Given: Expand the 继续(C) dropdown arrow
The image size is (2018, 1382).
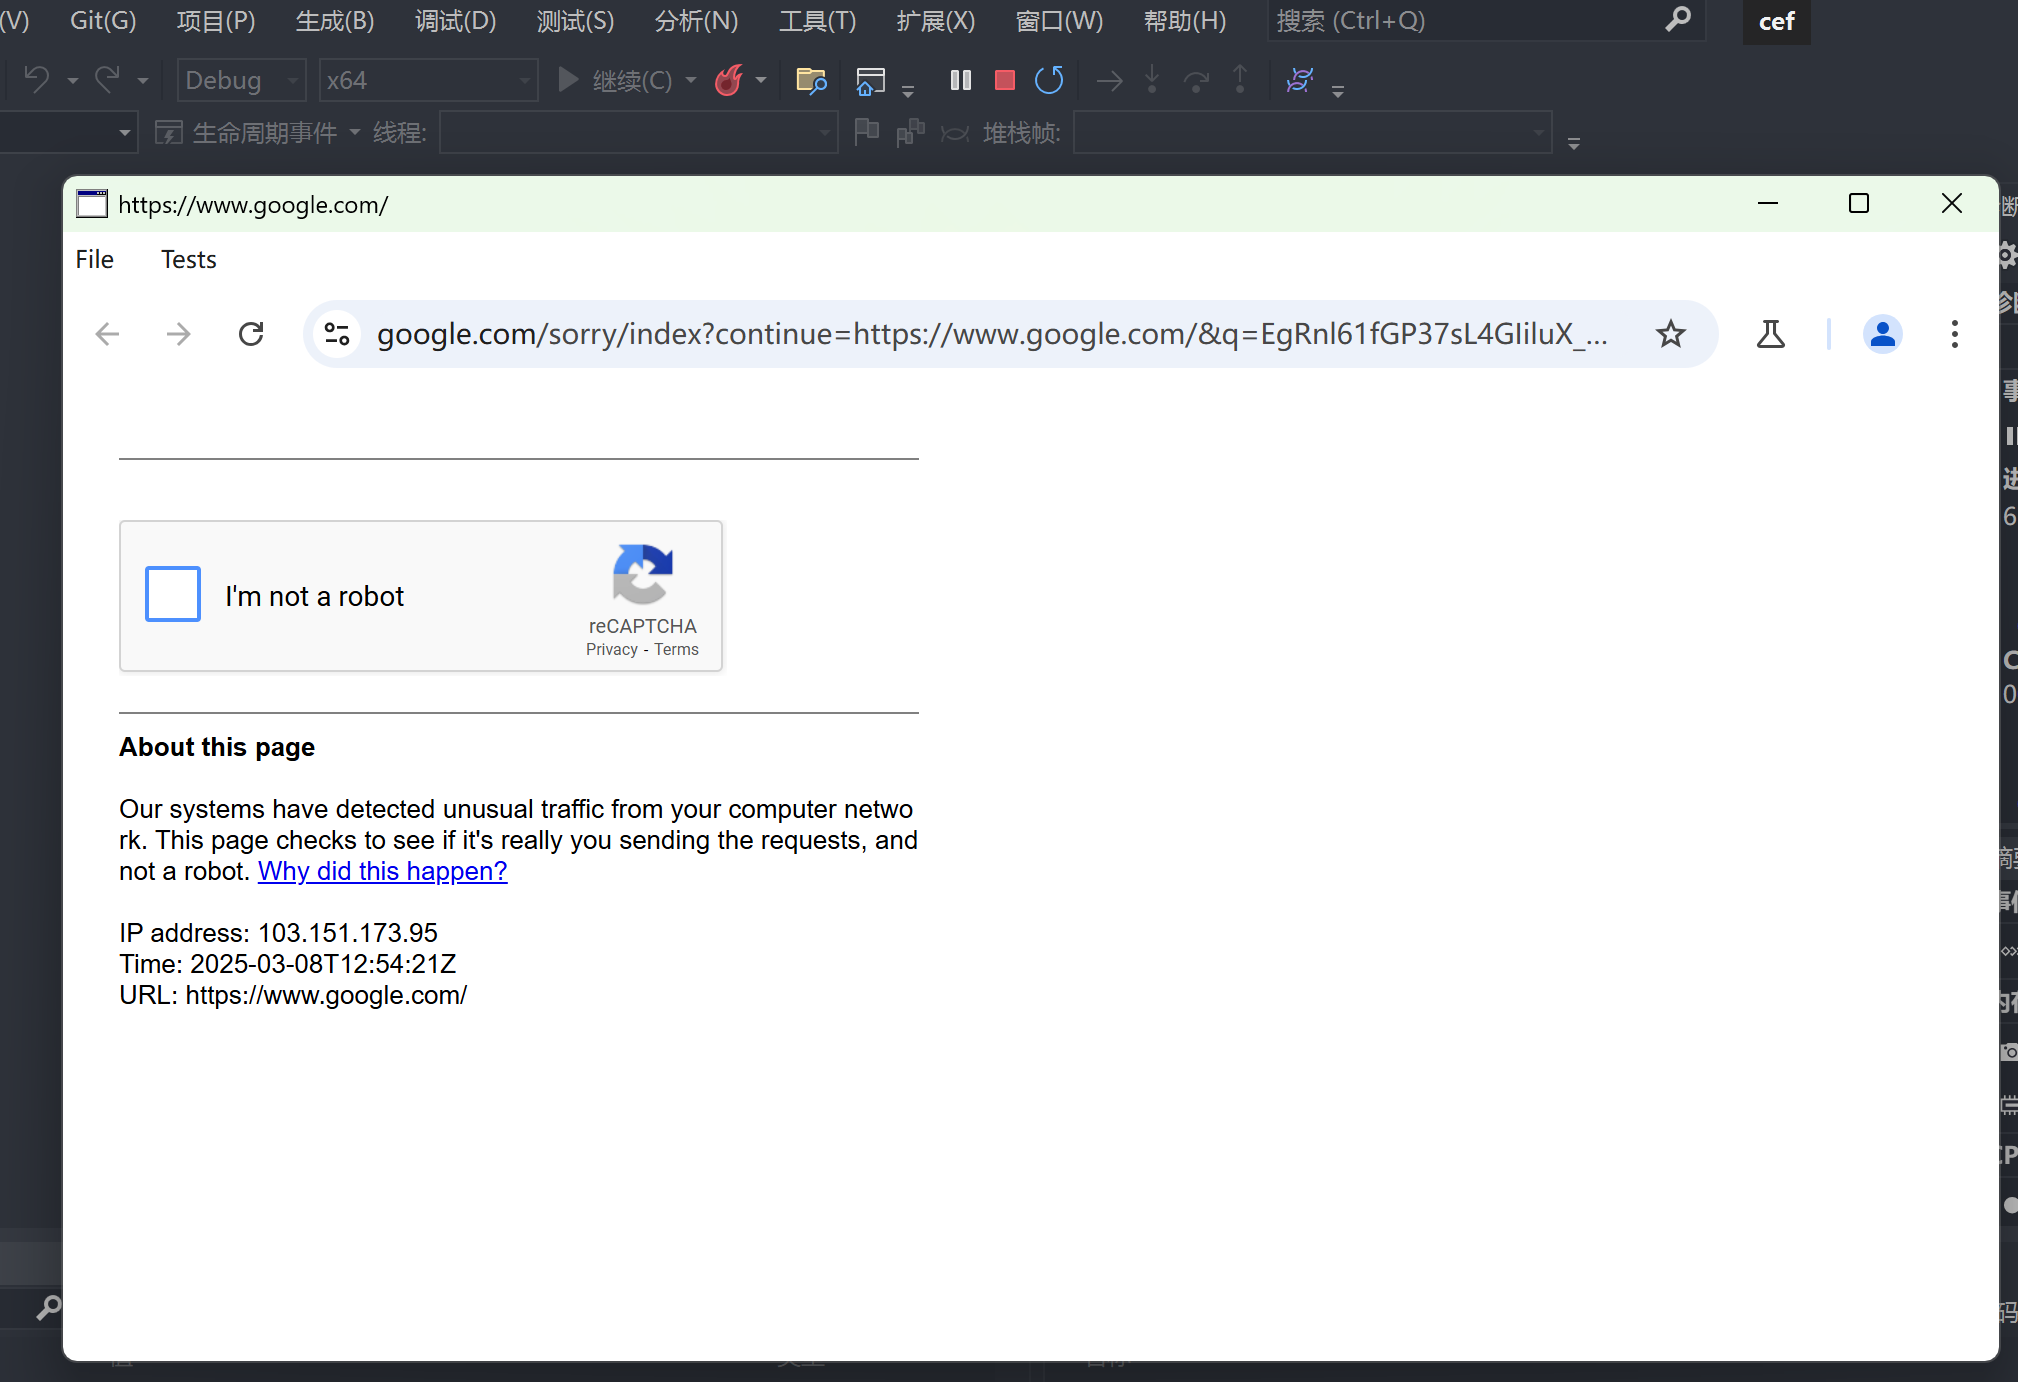Looking at the screenshot, I should click(x=691, y=80).
